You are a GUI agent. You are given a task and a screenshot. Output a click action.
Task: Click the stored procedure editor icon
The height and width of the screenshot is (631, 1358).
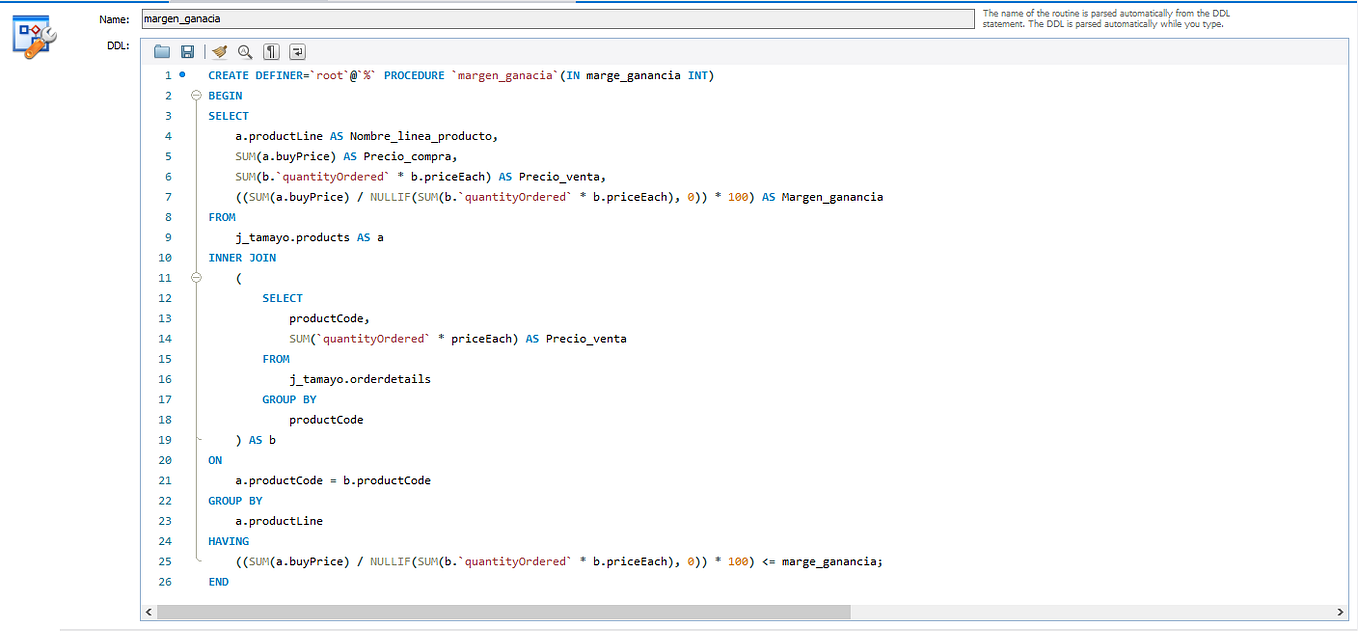click(34, 36)
